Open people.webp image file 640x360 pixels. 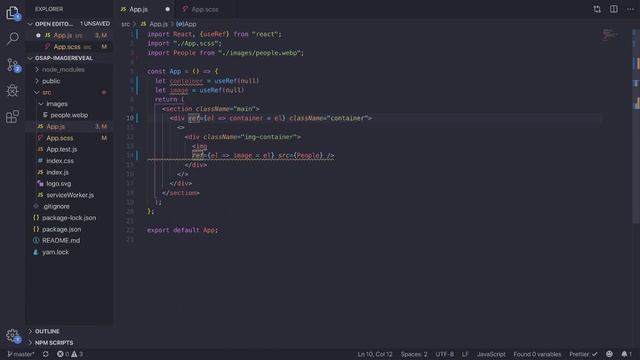tap(69, 115)
